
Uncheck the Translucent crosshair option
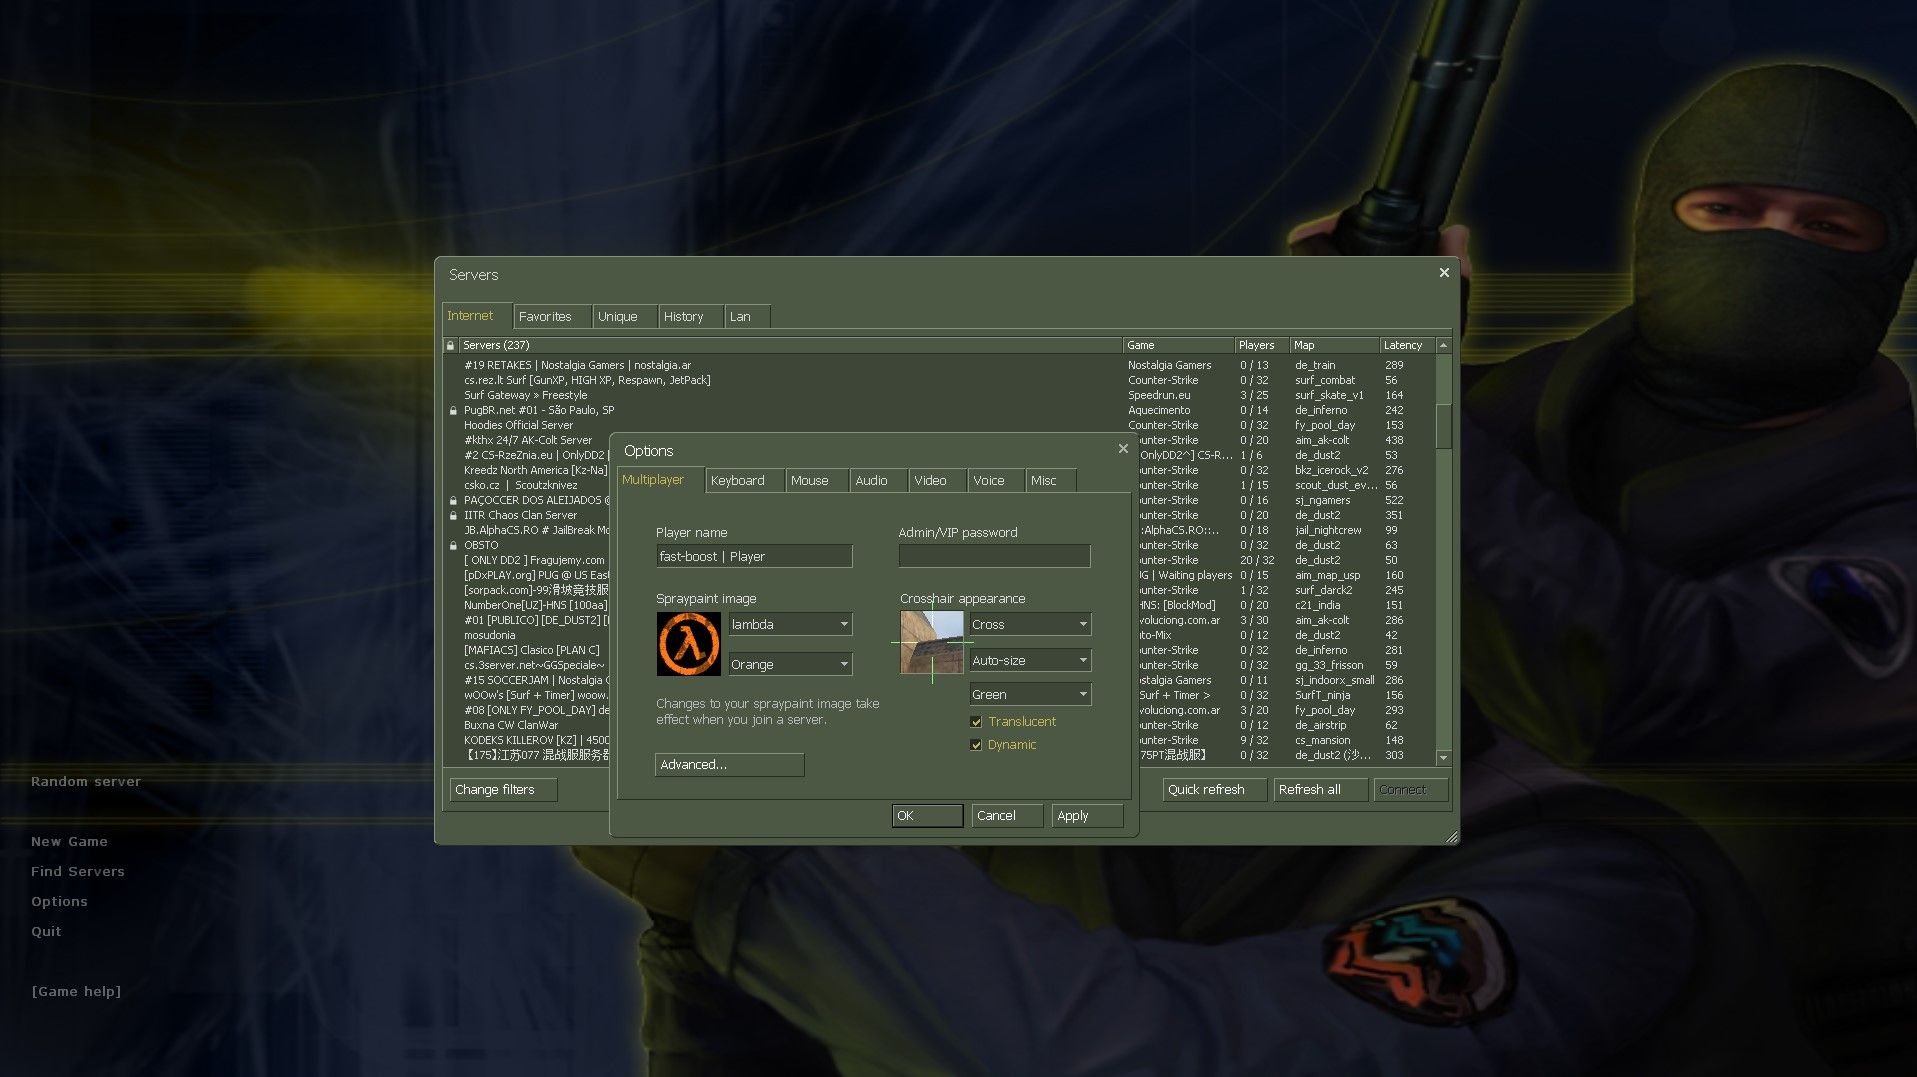(976, 721)
